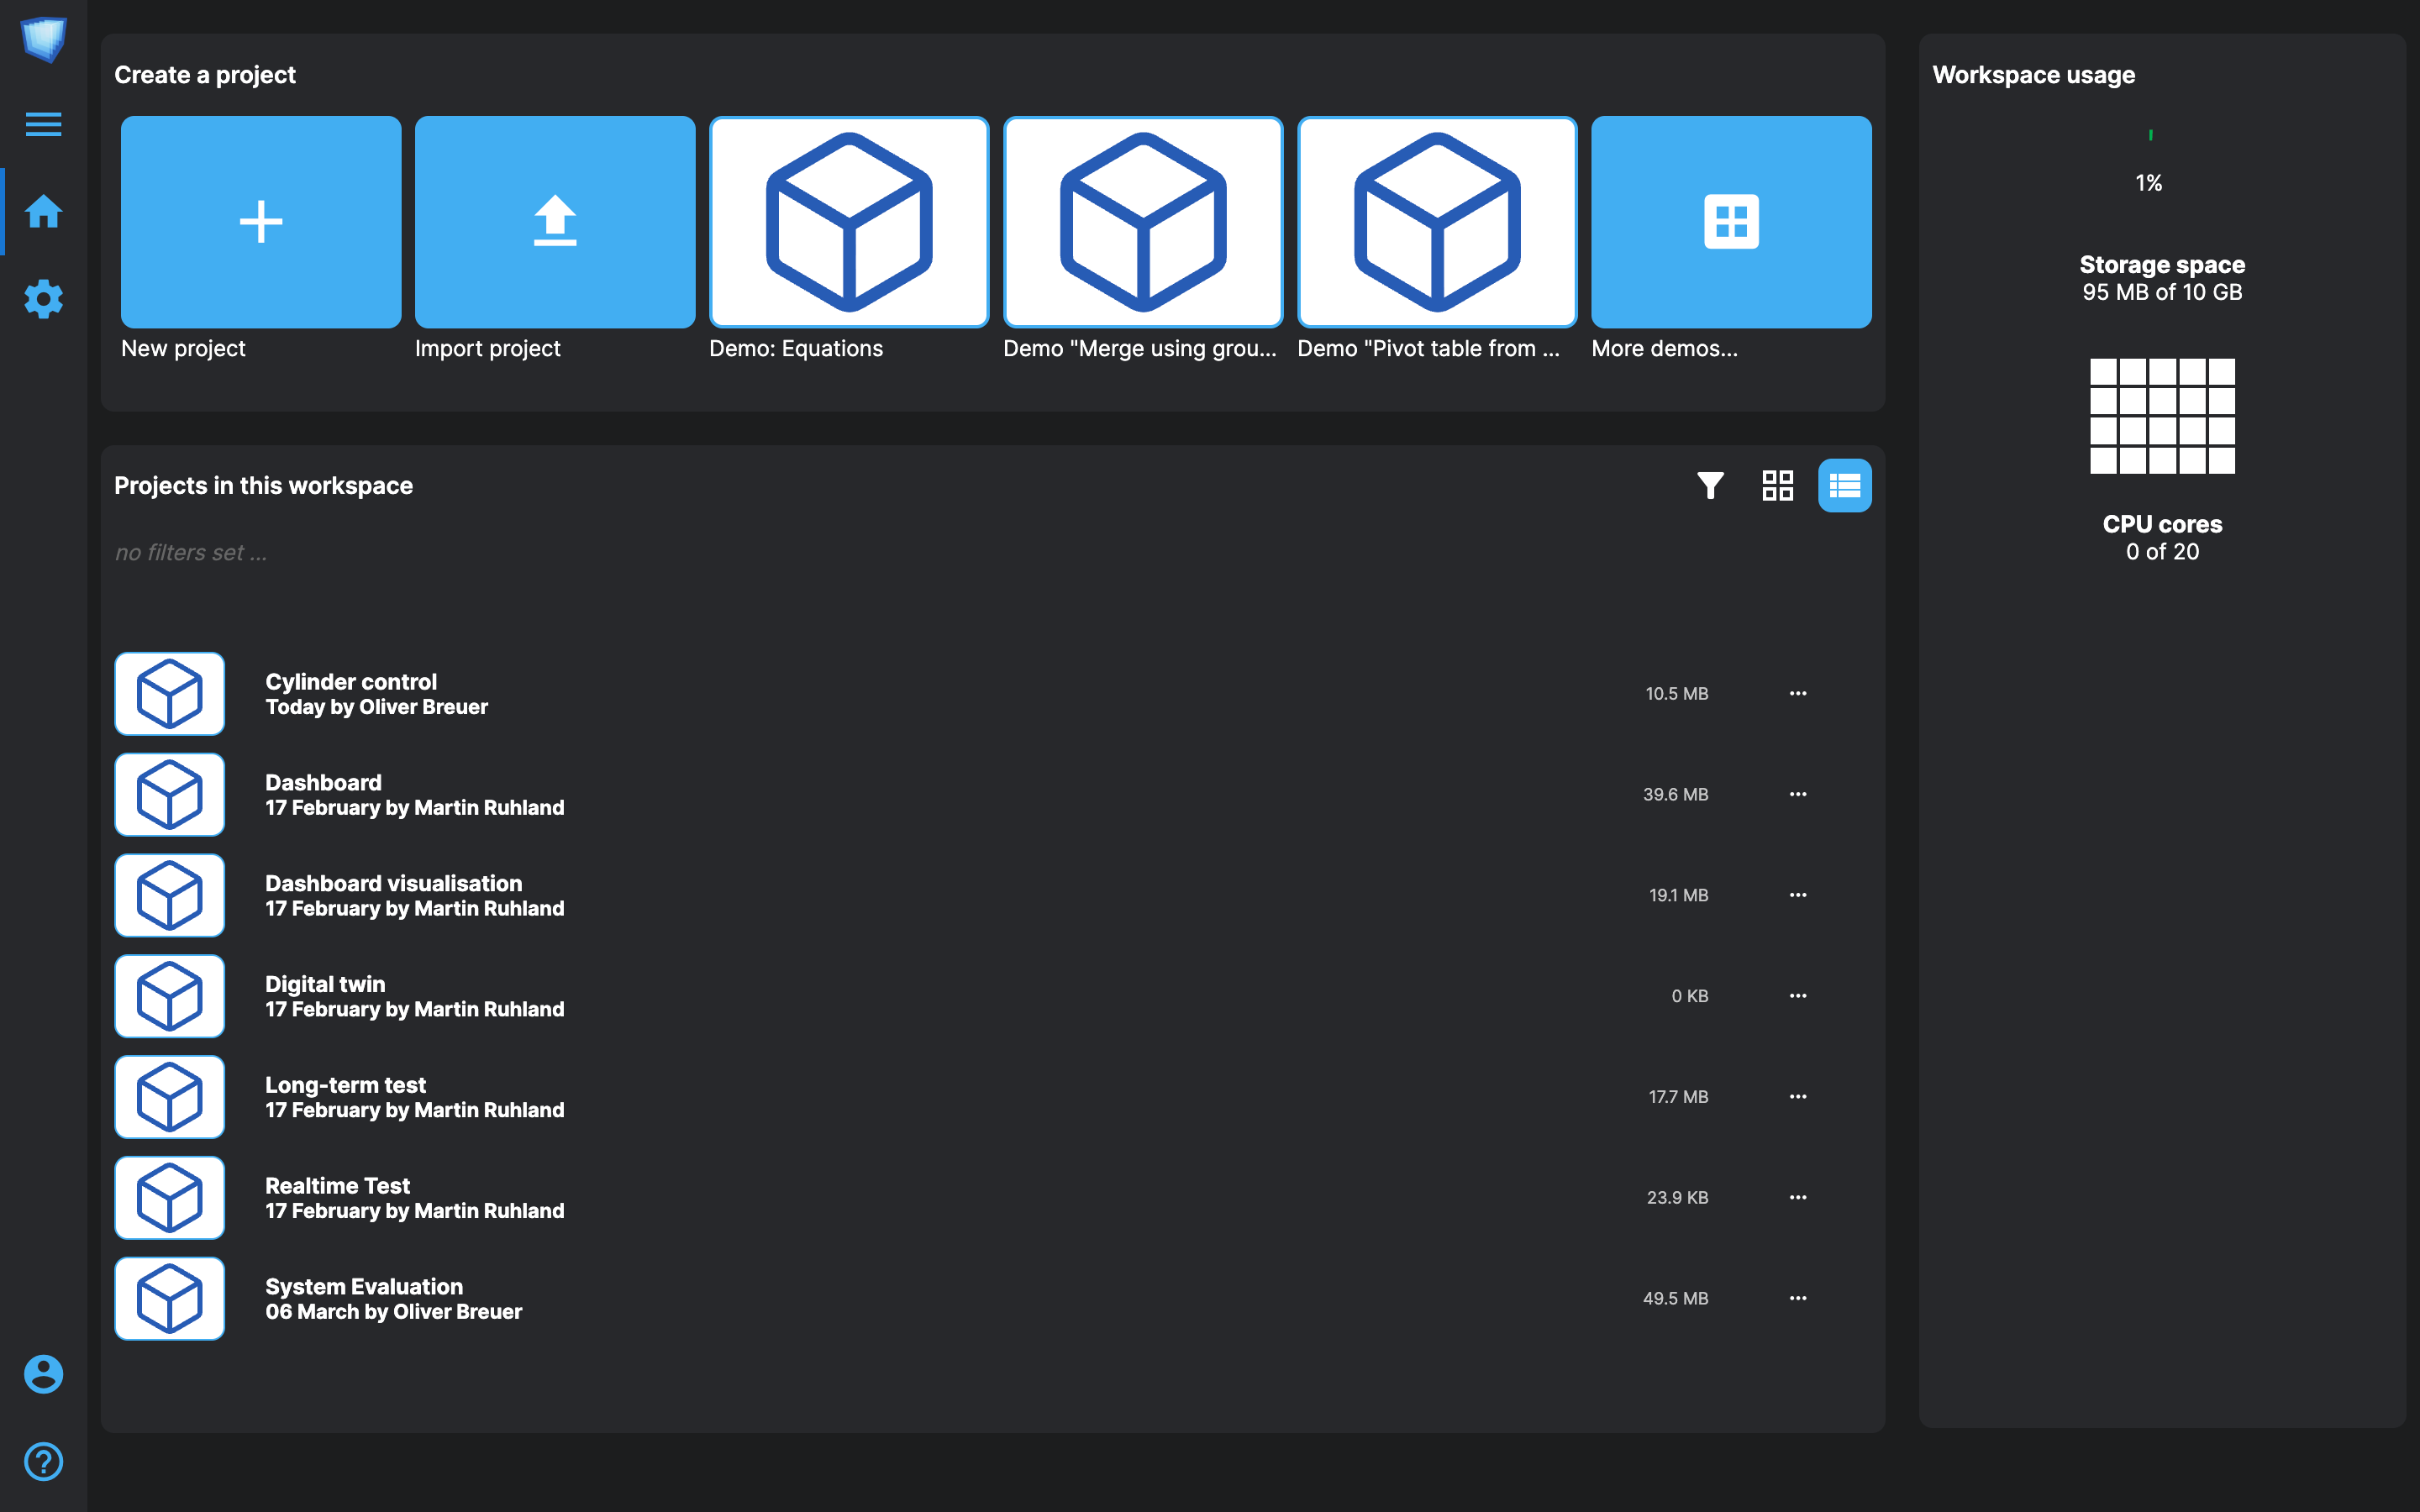This screenshot has height=1512, width=2420.
Task: Create a New project
Action: (261, 222)
